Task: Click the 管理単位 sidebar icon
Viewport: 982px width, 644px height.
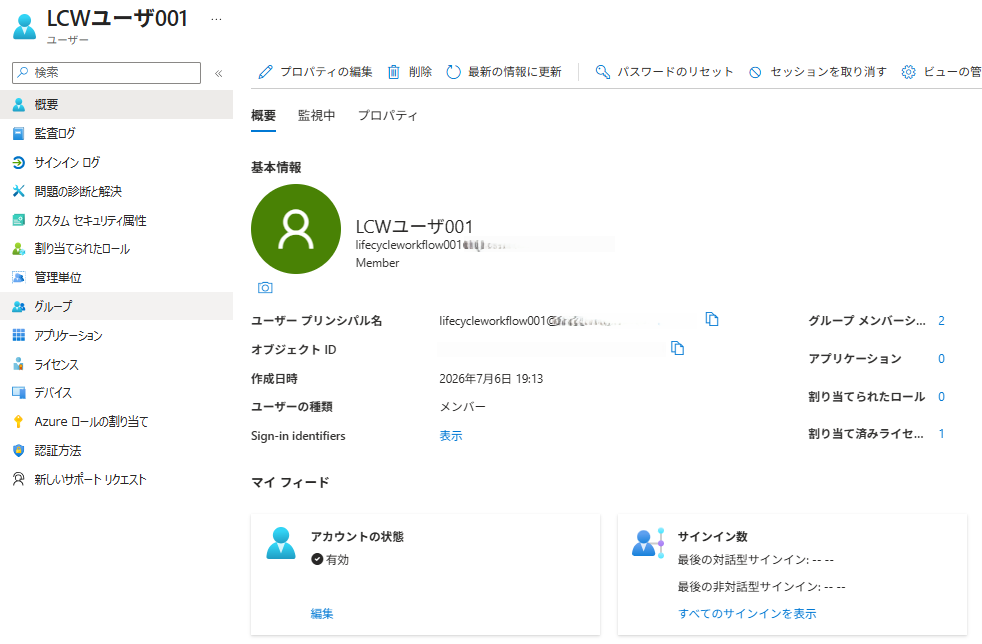Action: pyautogui.click(x=19, y=278)
